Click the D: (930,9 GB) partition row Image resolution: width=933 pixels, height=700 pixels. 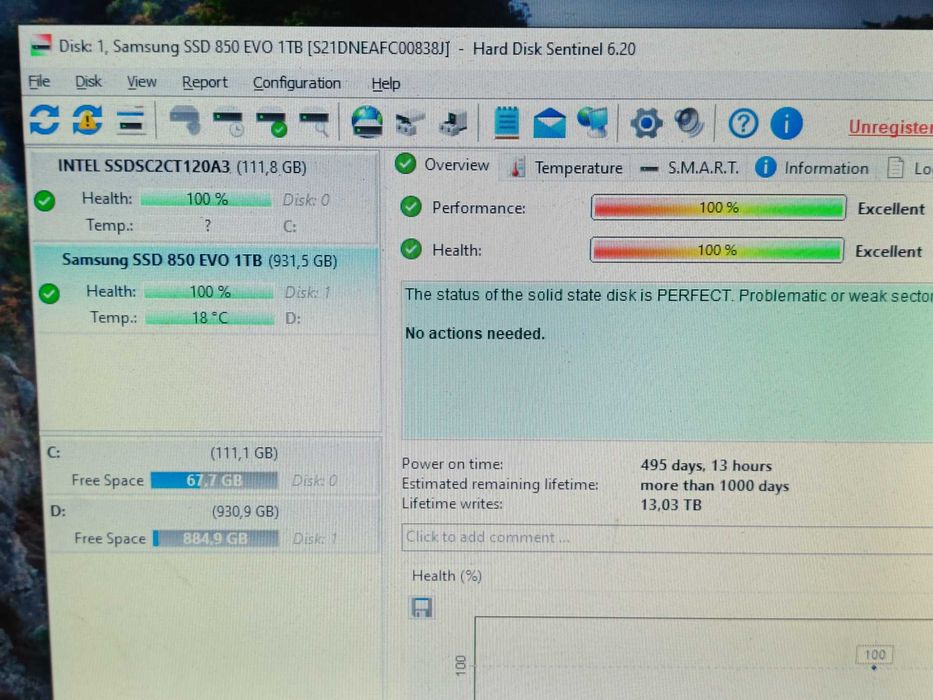[214, 525]
